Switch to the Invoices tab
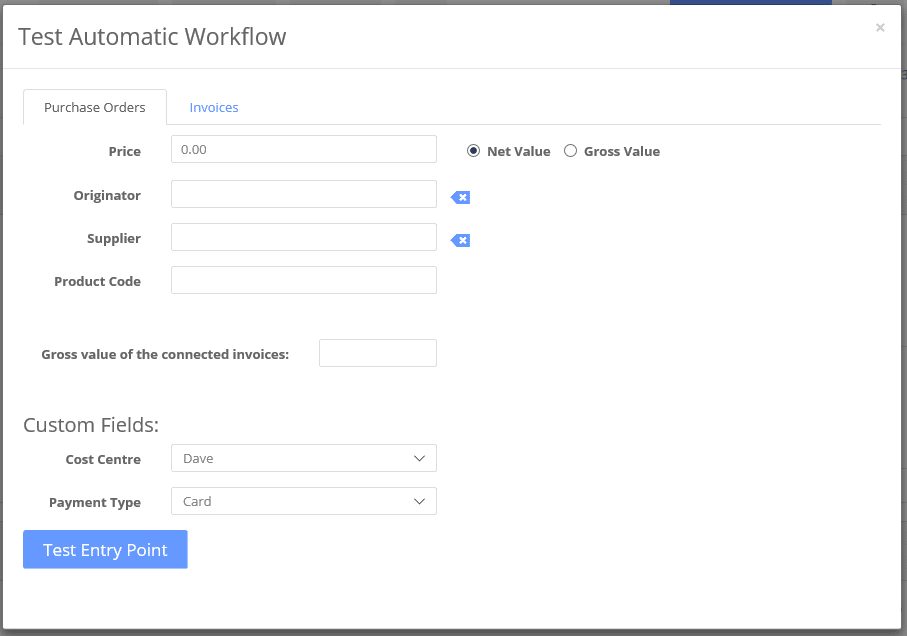This screenshot has height=636, width=907. (x=214, y=108)
